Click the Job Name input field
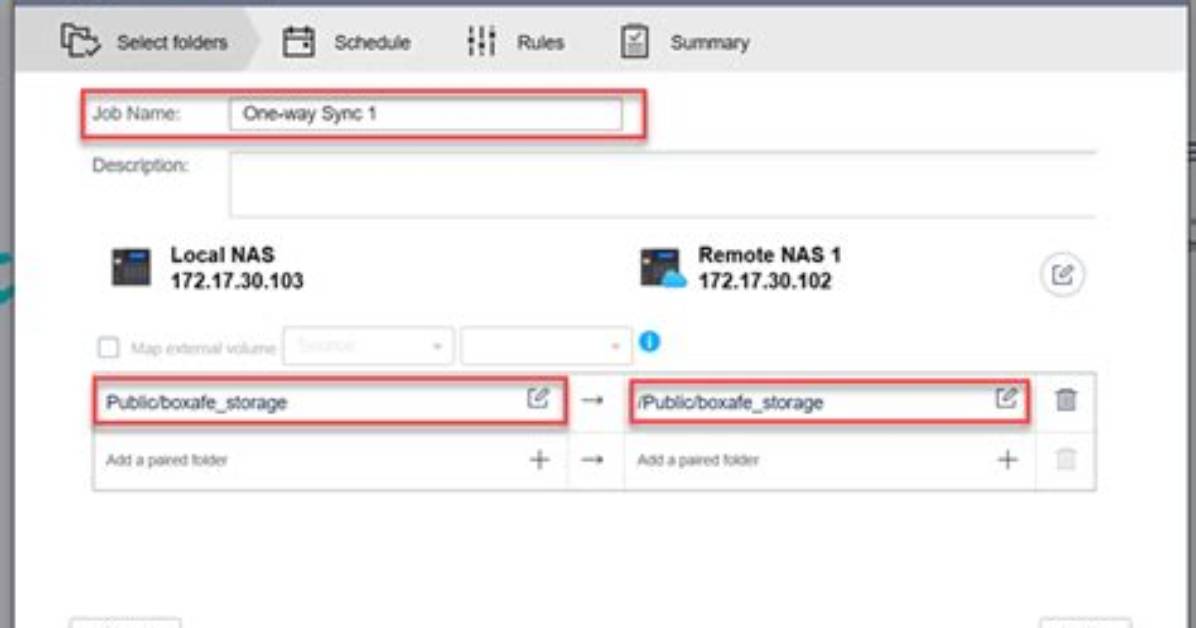The width and height of the screenshot is (1196, 628). pyautogui.click(x=426, y=114)
